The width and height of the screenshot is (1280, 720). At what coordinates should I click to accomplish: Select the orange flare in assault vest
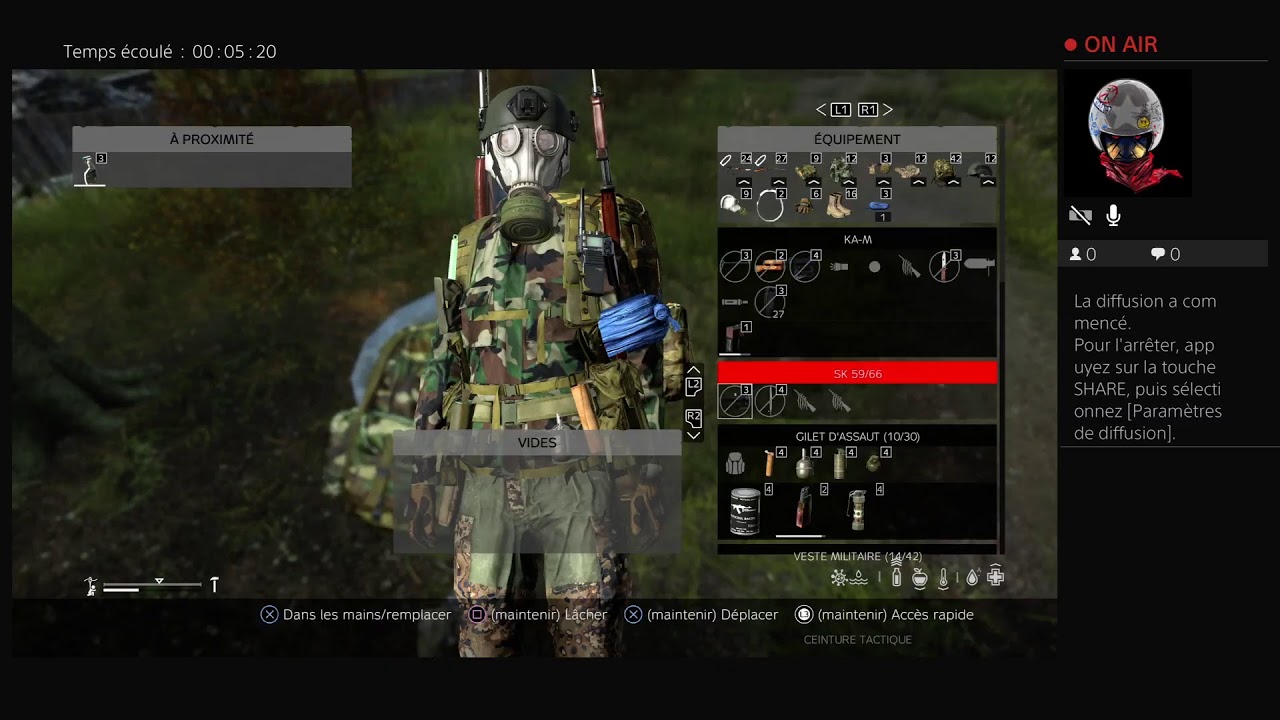coord(769,463)
